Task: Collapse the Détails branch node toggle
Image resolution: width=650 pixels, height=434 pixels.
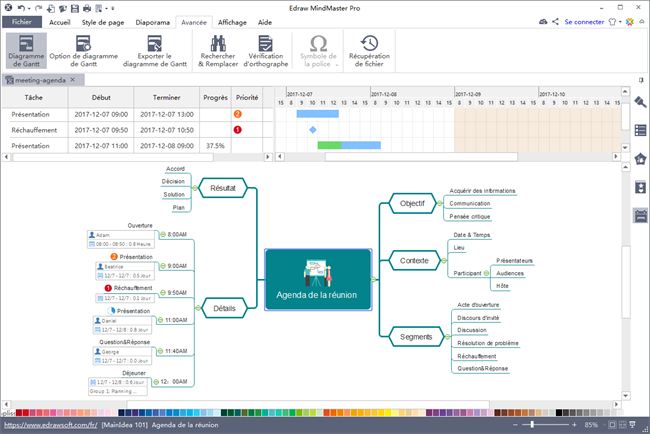Action: pyautogui.click(x=198, y=308)
